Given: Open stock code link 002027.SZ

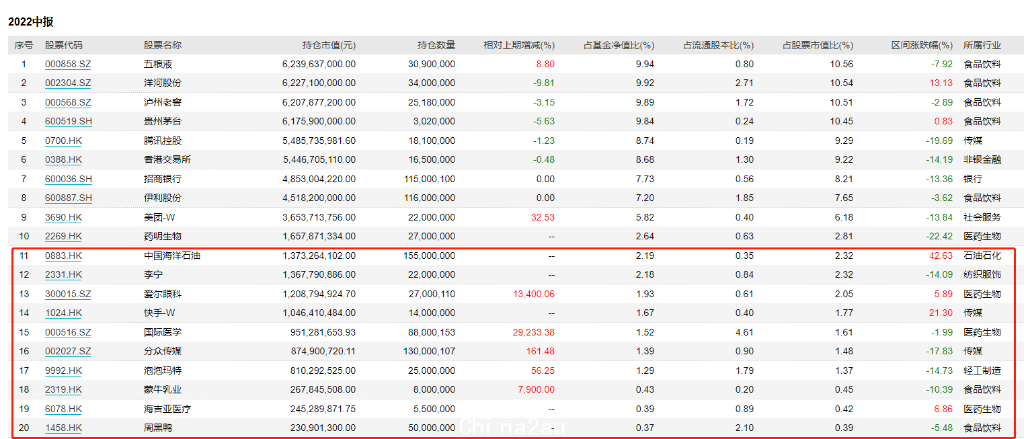Looking at the screenshot, I should pyautogui.click(x=68, y=351).
